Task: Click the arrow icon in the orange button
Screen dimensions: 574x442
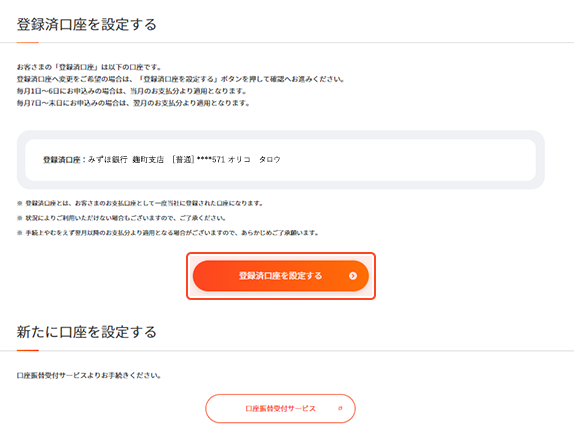Action: click(353, 276)
